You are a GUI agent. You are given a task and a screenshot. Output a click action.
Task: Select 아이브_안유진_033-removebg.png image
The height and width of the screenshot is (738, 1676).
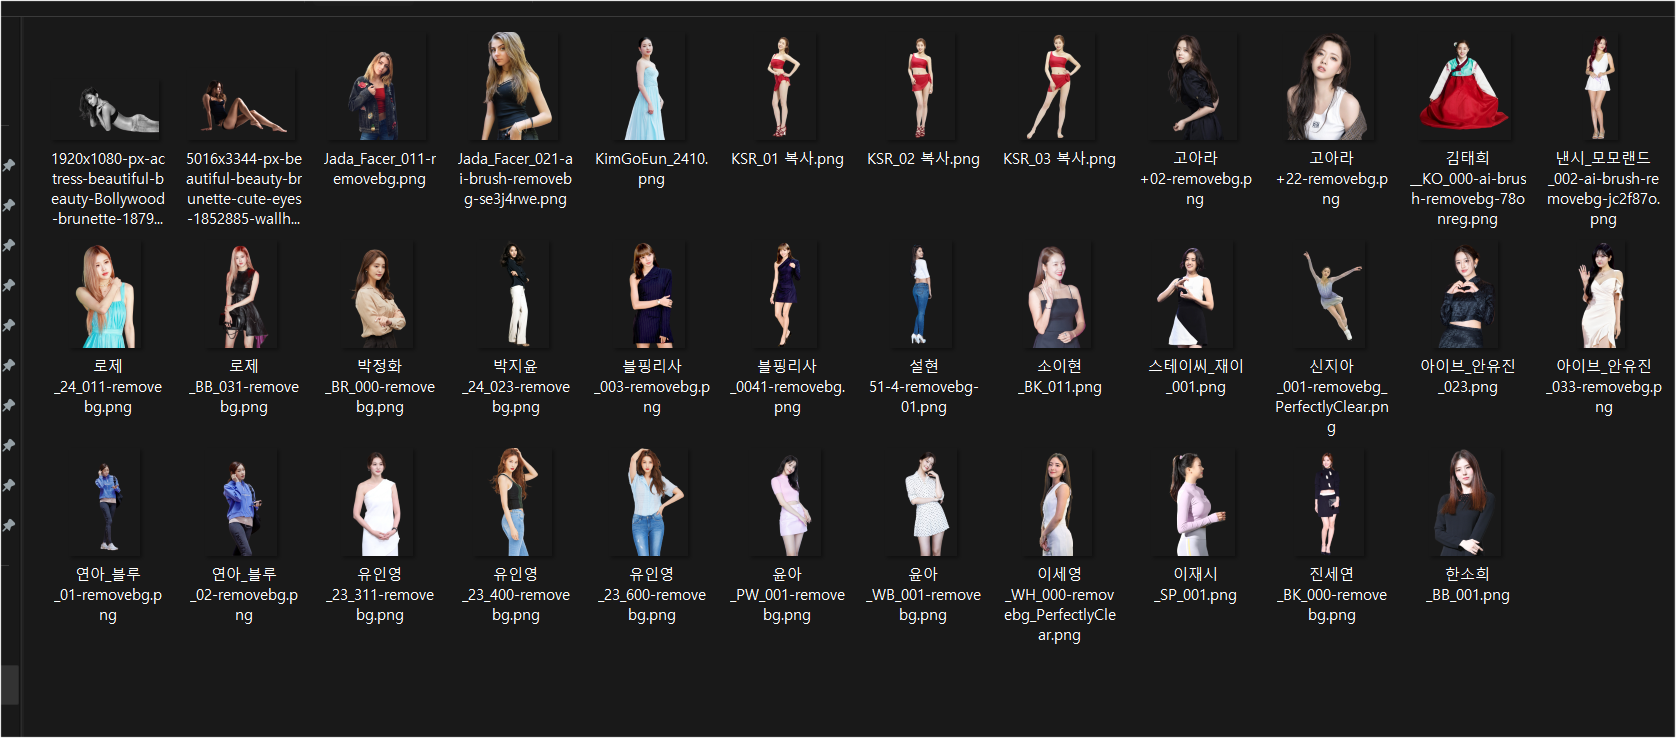point(1603,296)
